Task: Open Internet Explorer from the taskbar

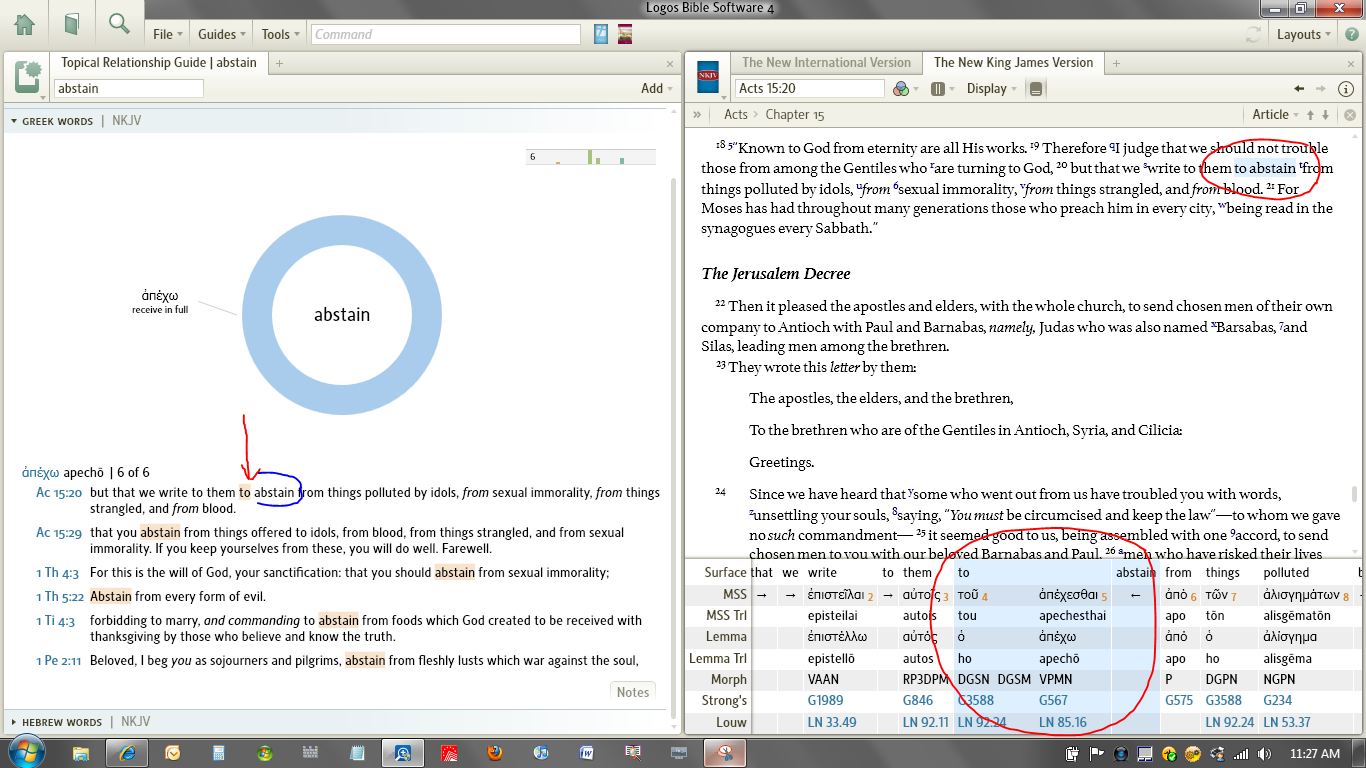Action: [127, 752]
